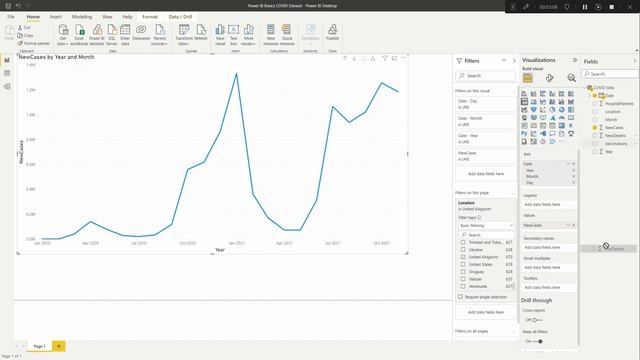640x360 pixels.
Task: Search in Filters pane
Action: [x=485, y=76]
